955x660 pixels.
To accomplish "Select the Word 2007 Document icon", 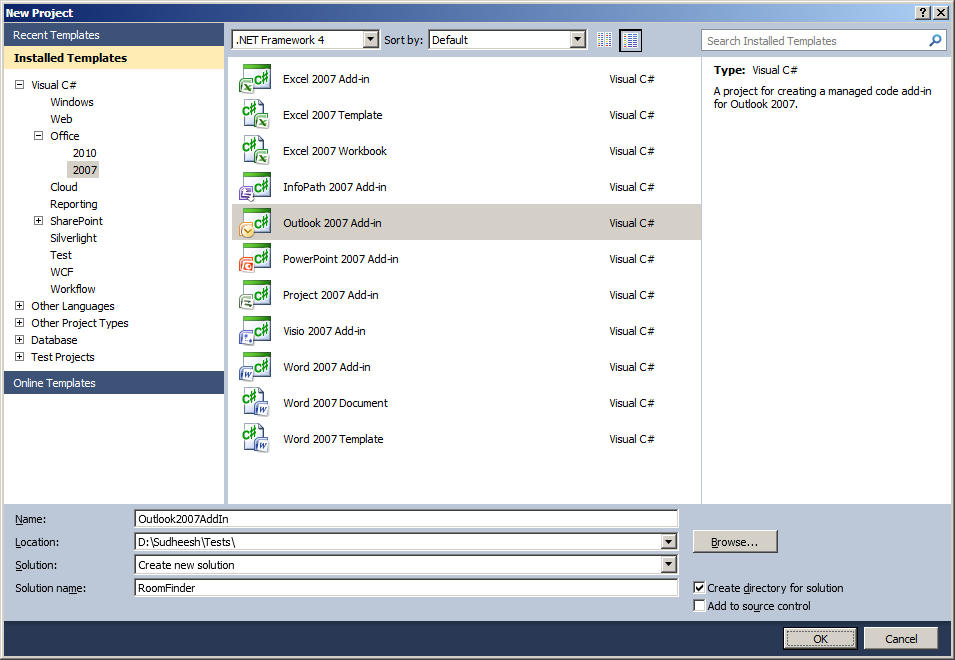I will tap(255, 402).
